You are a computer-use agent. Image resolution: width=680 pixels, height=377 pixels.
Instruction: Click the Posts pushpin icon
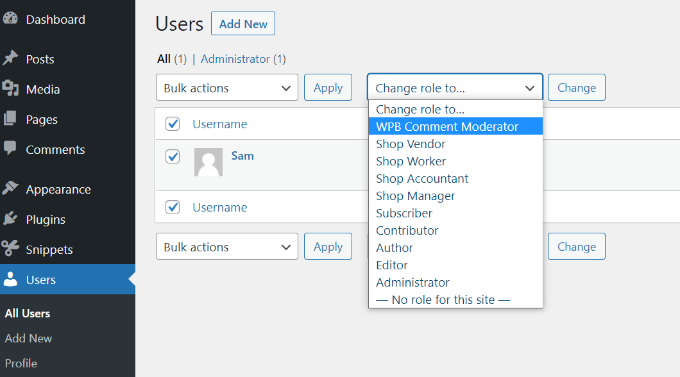tap(10, 58)
